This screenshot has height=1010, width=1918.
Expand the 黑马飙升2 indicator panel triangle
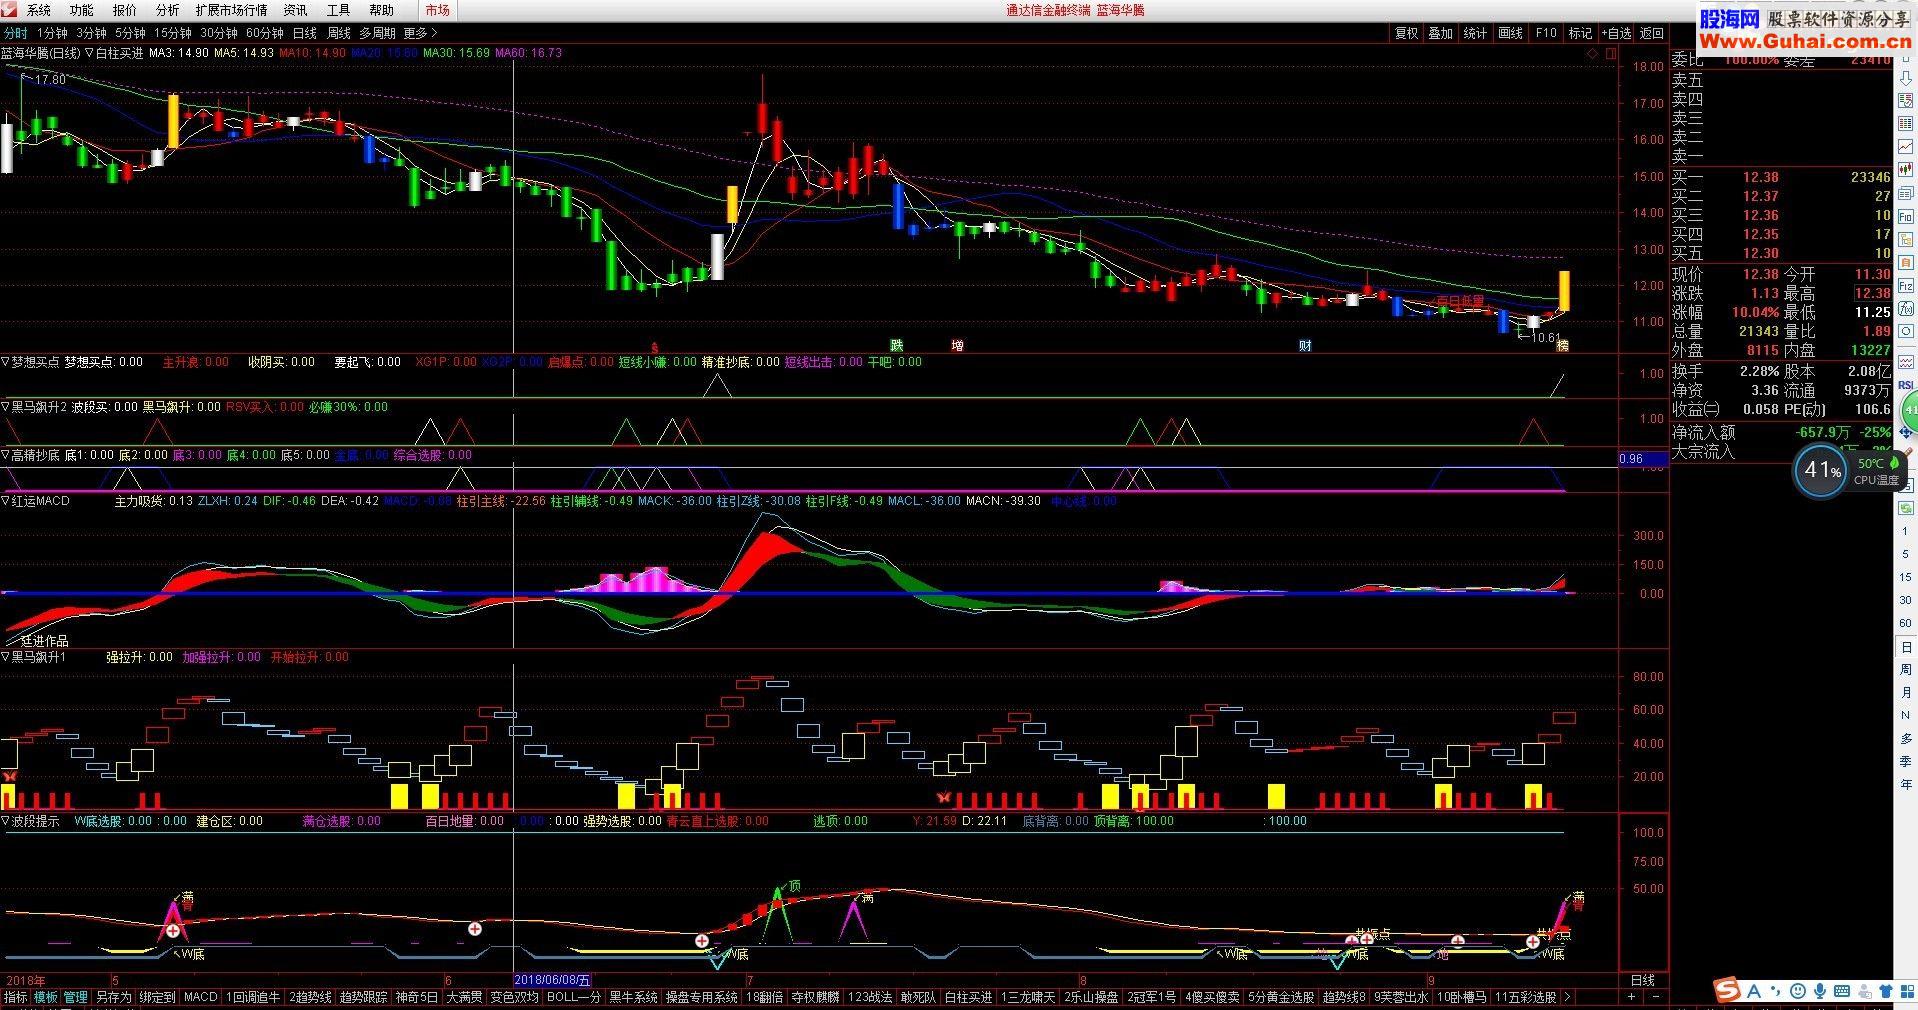tap(5, 407)
